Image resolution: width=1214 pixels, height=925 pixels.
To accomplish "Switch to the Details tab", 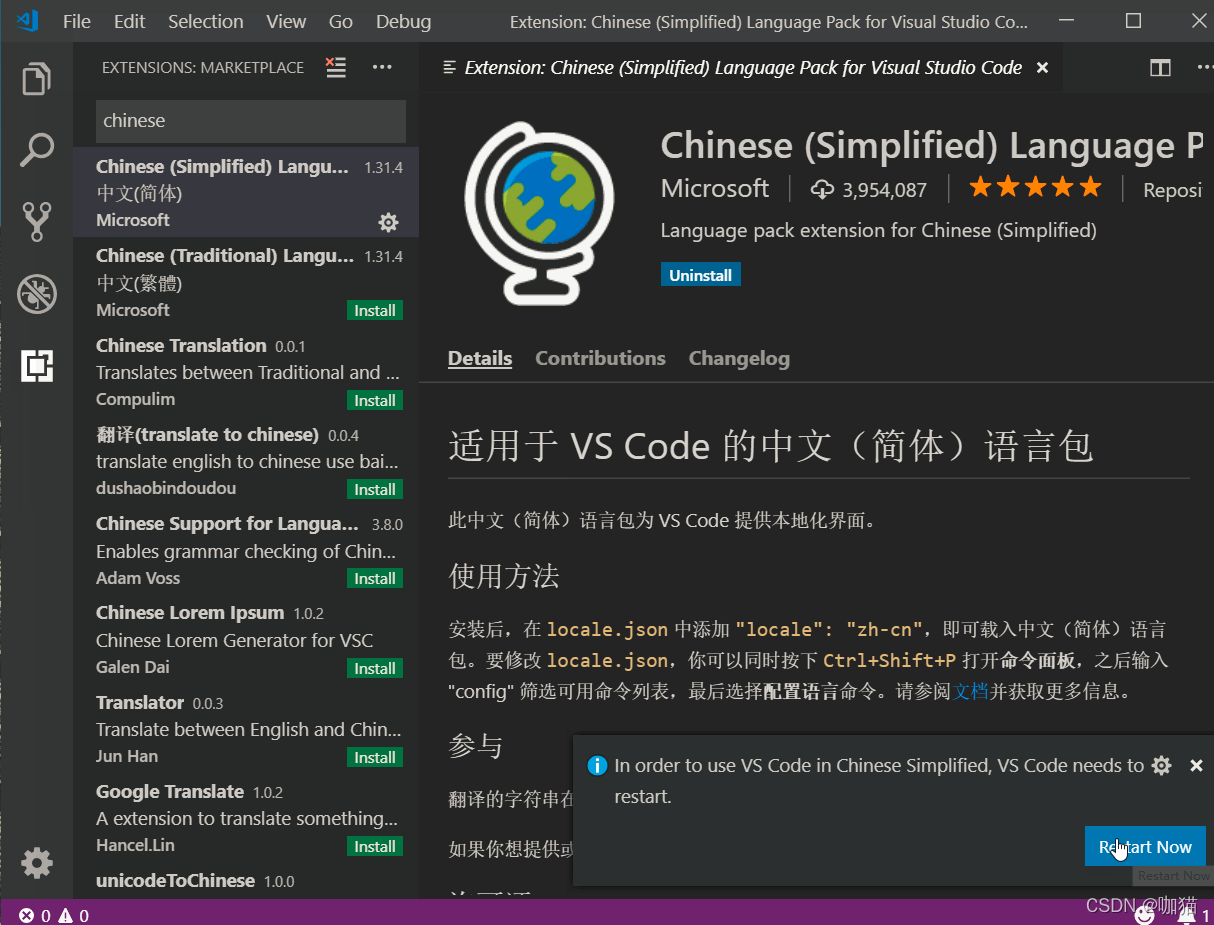I will click(x=480, y=358).
